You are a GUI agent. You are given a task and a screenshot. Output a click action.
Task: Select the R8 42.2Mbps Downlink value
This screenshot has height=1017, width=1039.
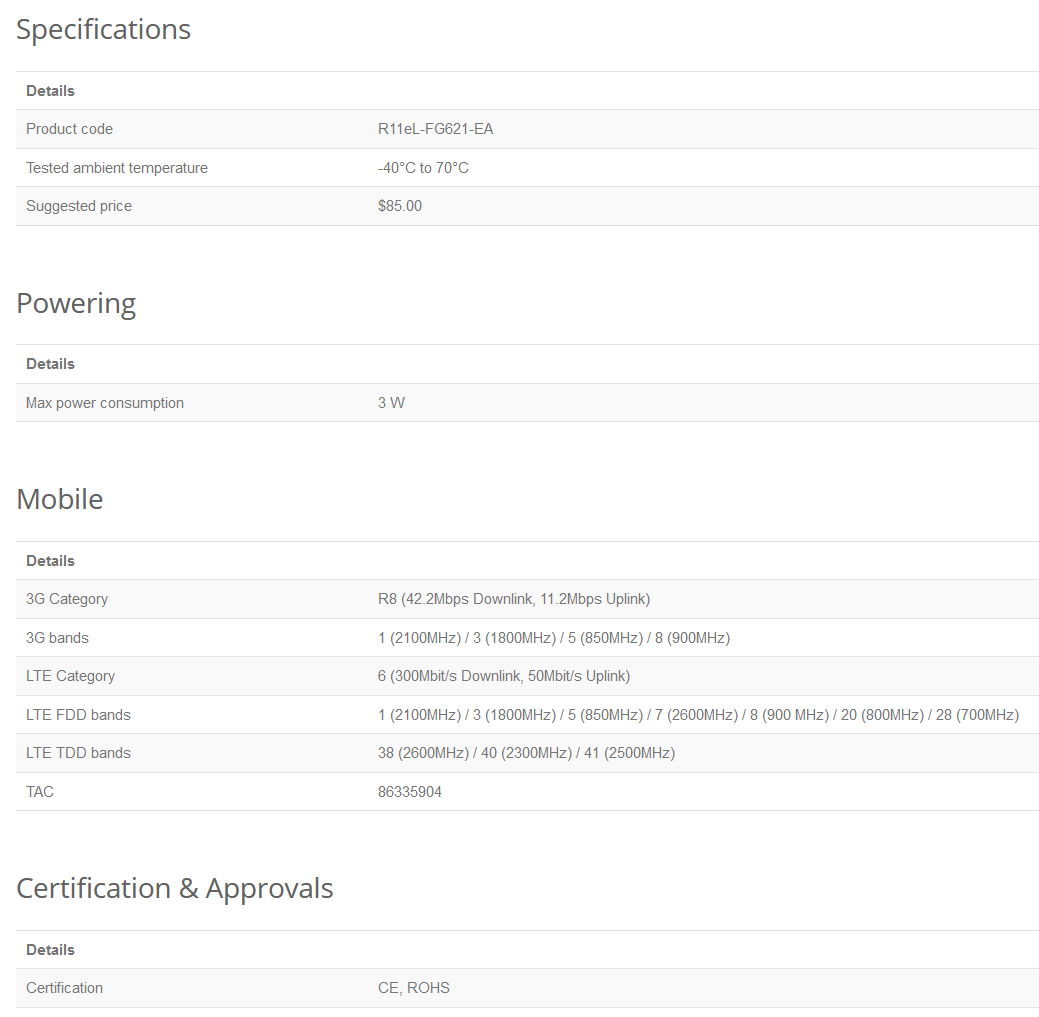pos(514,599)
